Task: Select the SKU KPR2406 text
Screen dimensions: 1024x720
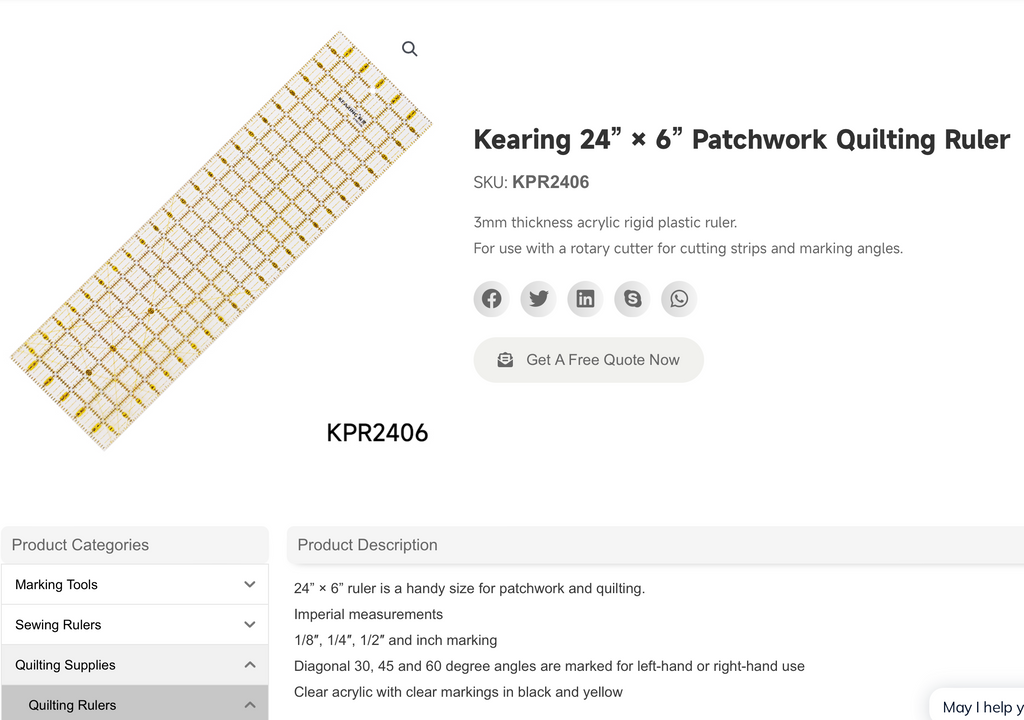Action: point(550,182)
